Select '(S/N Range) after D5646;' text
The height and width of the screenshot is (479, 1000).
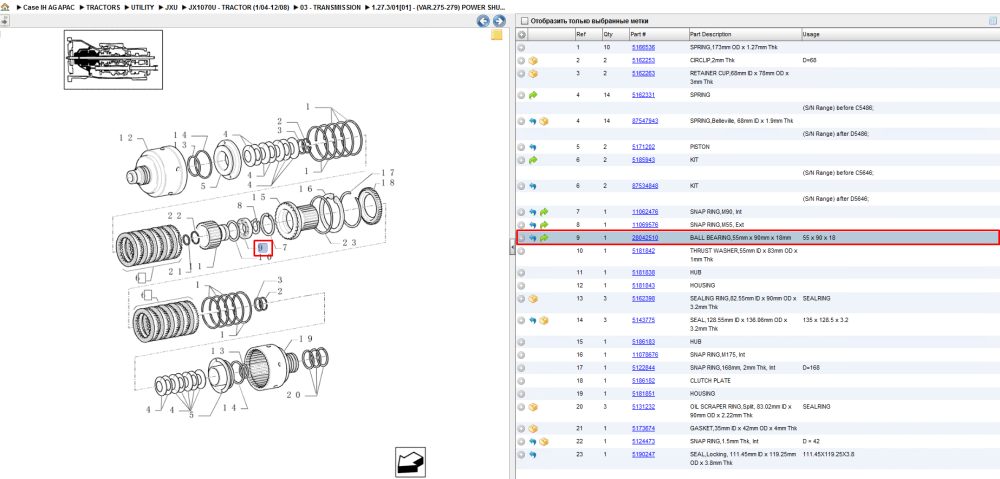click(836, 199)
